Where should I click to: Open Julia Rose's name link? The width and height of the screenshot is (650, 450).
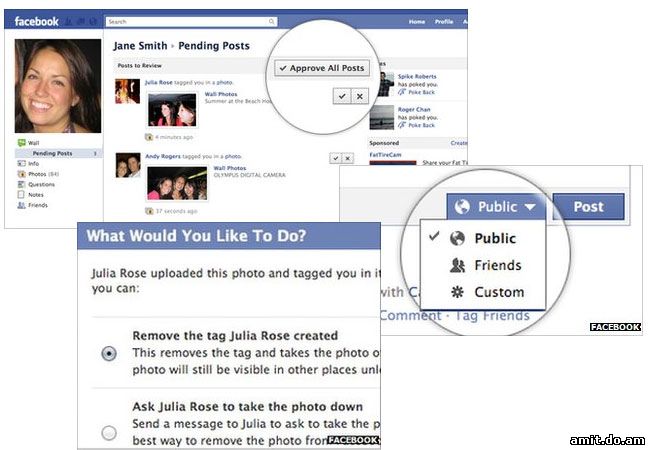pyautogui.click(x=158, y=82)
